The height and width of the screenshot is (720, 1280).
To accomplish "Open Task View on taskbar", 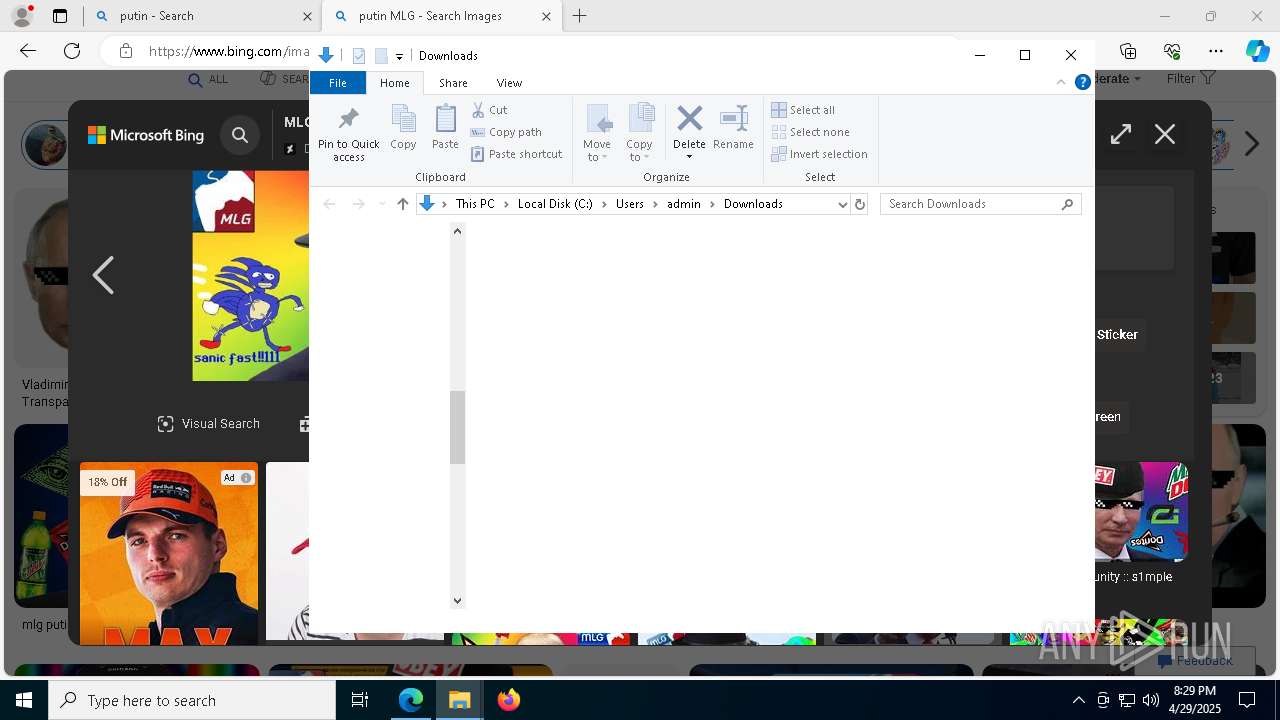I will (x=360, y=700).
